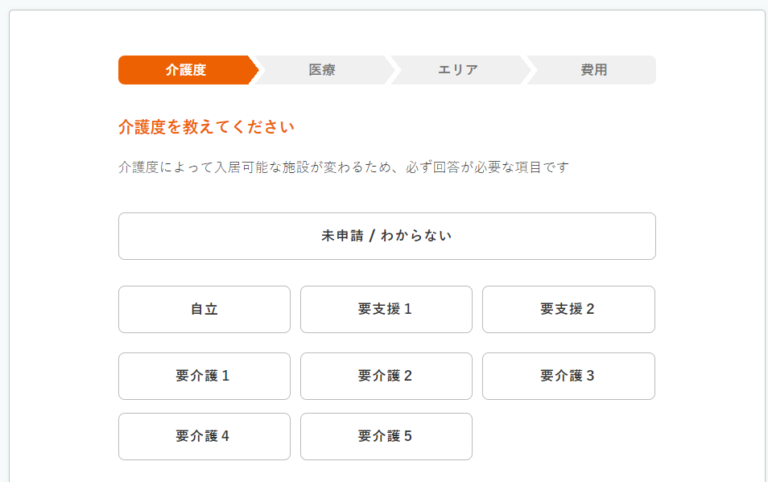Select 要介護 1 care level
This screenshot has width=768, height=482.
tap(204, 376)
